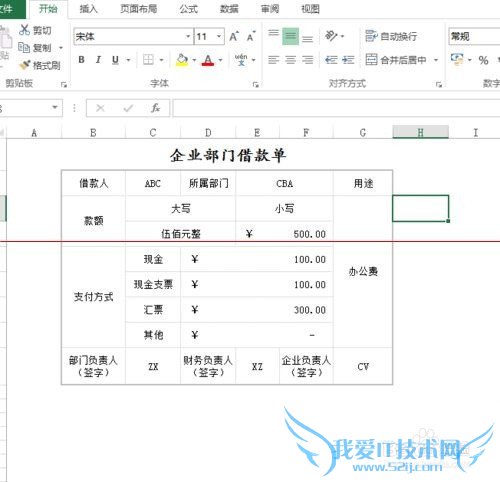Screen dimensions: 500x482
Task: Click cell containing 办公费
Action: pos(363,271)
